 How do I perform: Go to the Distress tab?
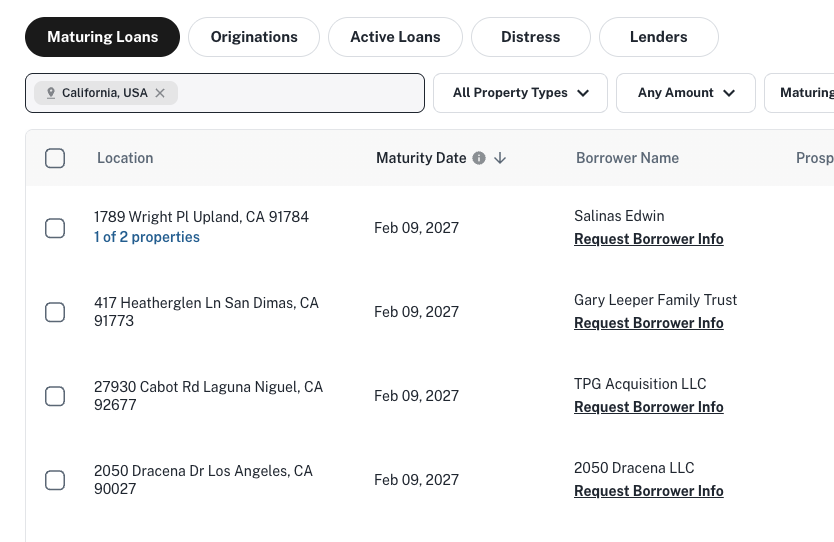tap(530, 37)
